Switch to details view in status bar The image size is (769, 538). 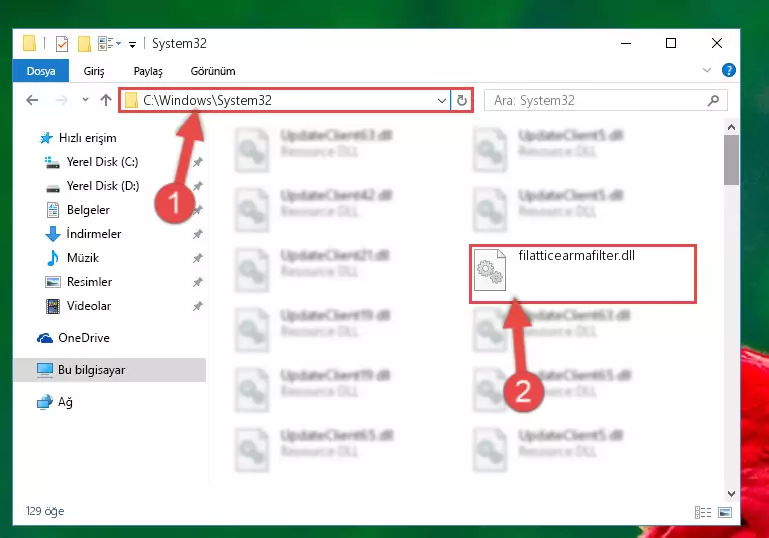coord(703,512)
